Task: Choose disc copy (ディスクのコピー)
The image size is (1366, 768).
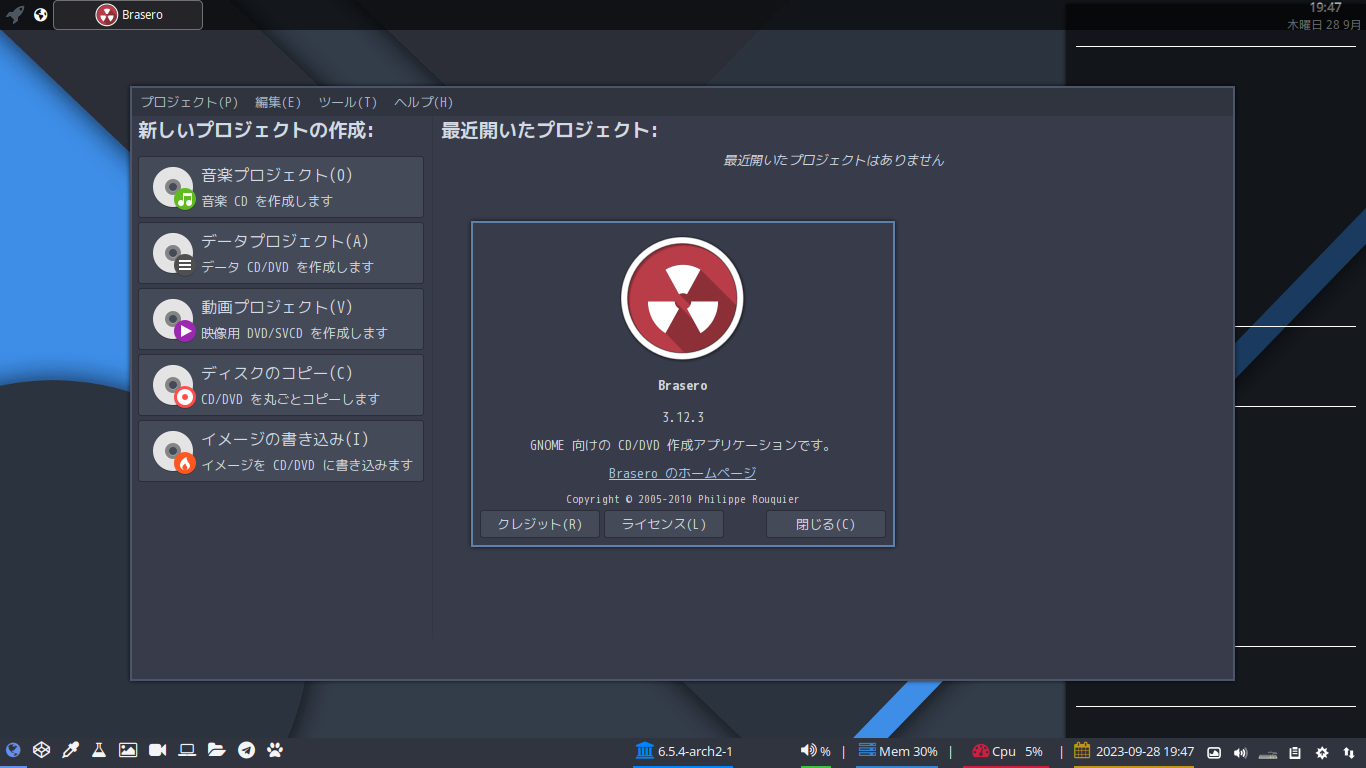Action: coord(281,385)
